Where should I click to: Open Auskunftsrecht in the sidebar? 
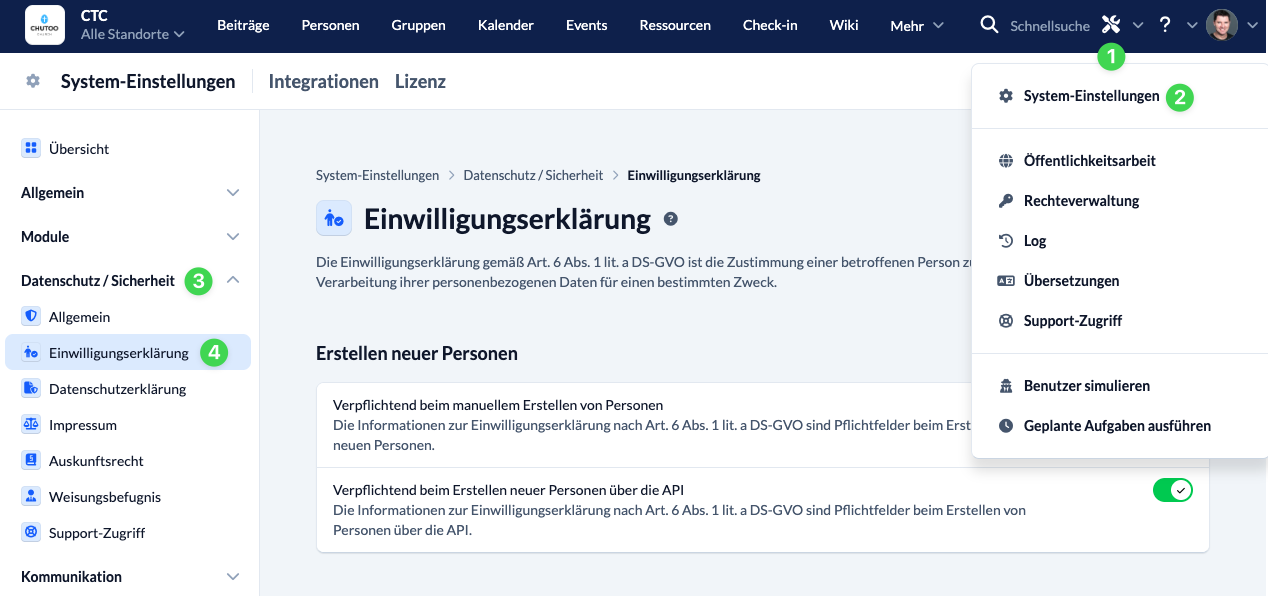(96, 461)
